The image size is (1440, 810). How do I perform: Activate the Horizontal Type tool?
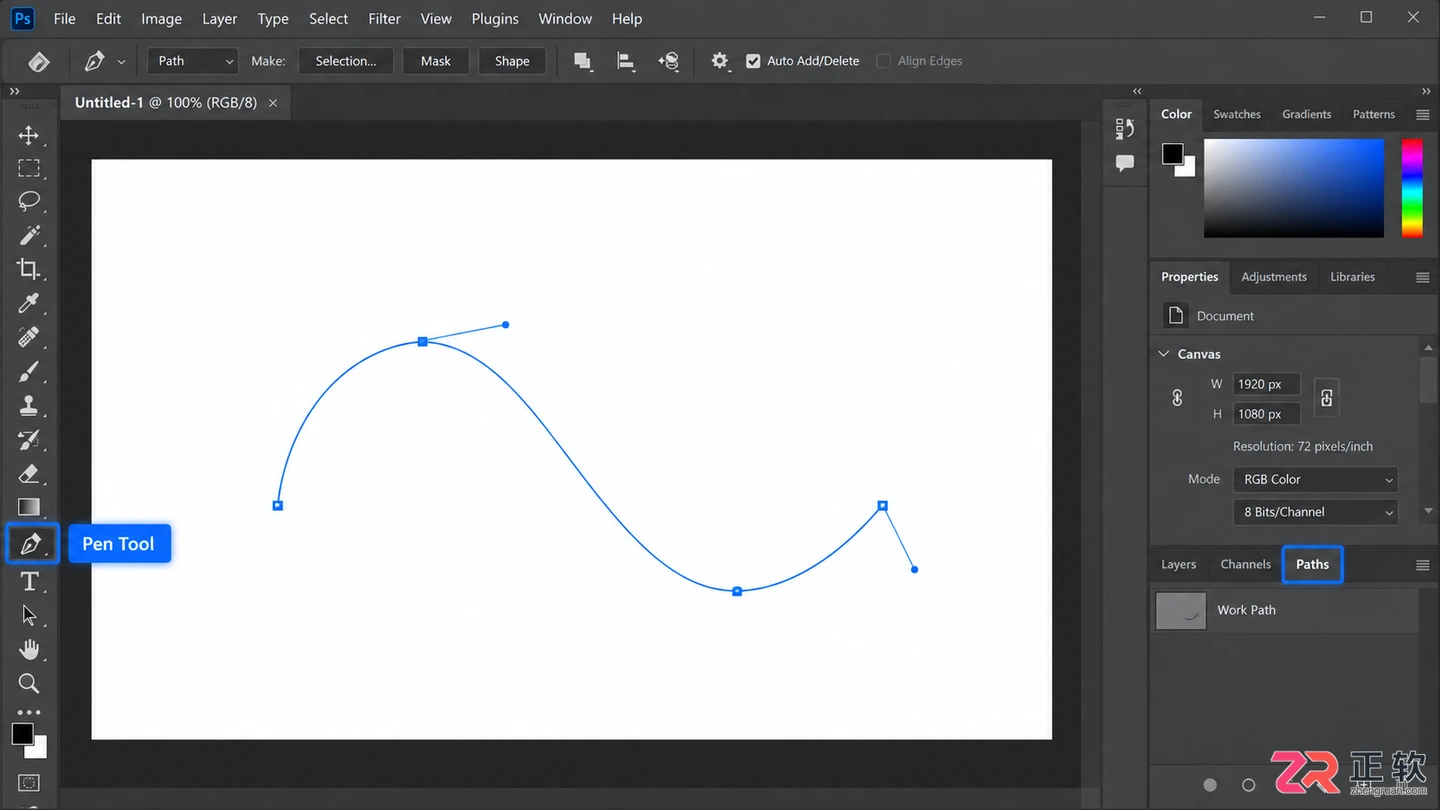29,582
